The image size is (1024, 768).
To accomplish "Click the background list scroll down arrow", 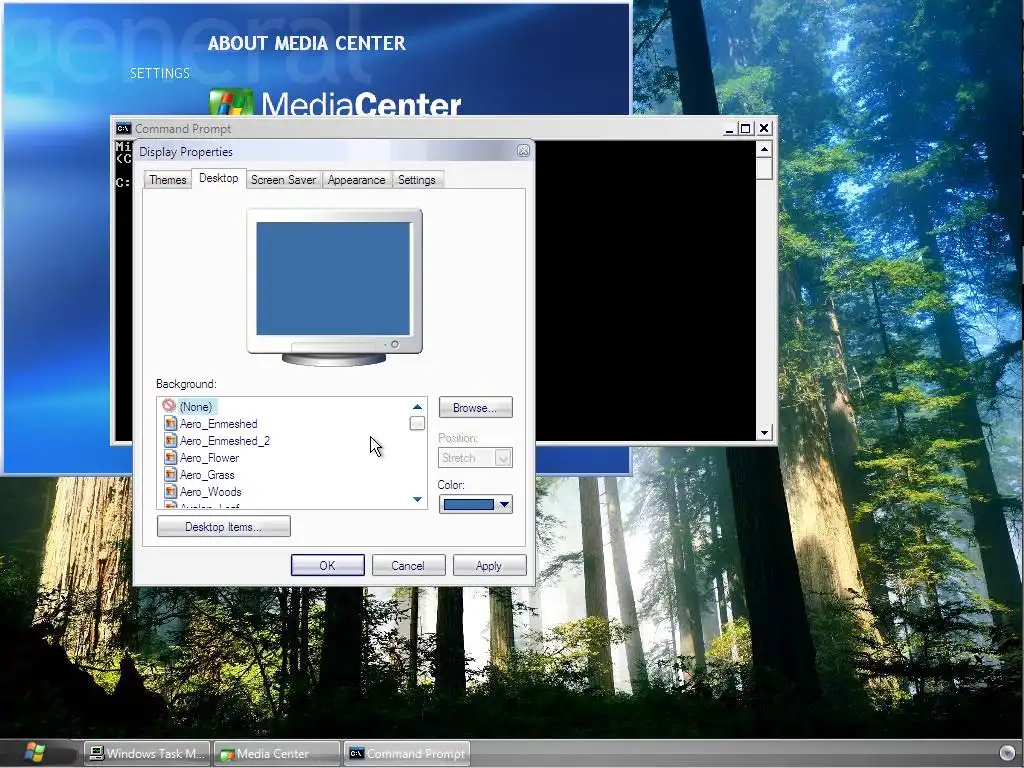I will (417, 500).
